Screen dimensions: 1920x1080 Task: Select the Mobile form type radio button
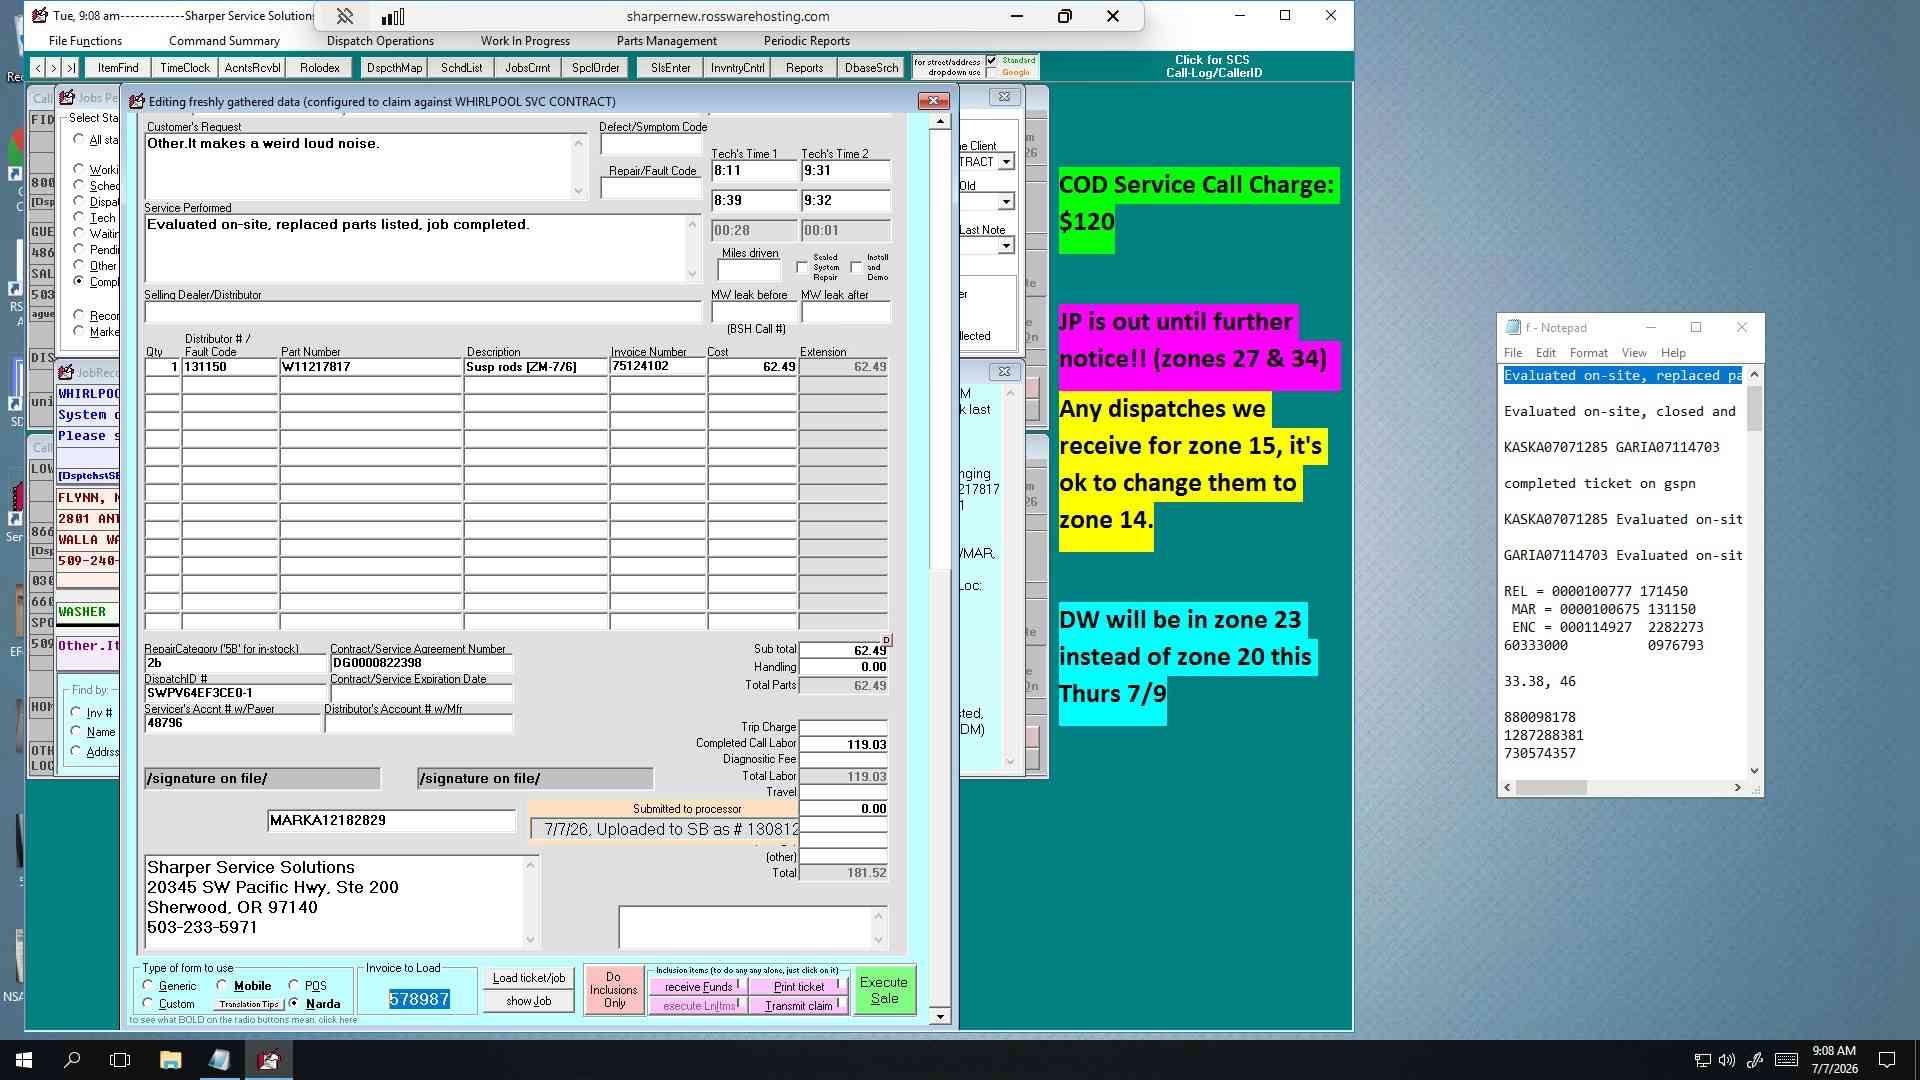click(x=222, y=985)
